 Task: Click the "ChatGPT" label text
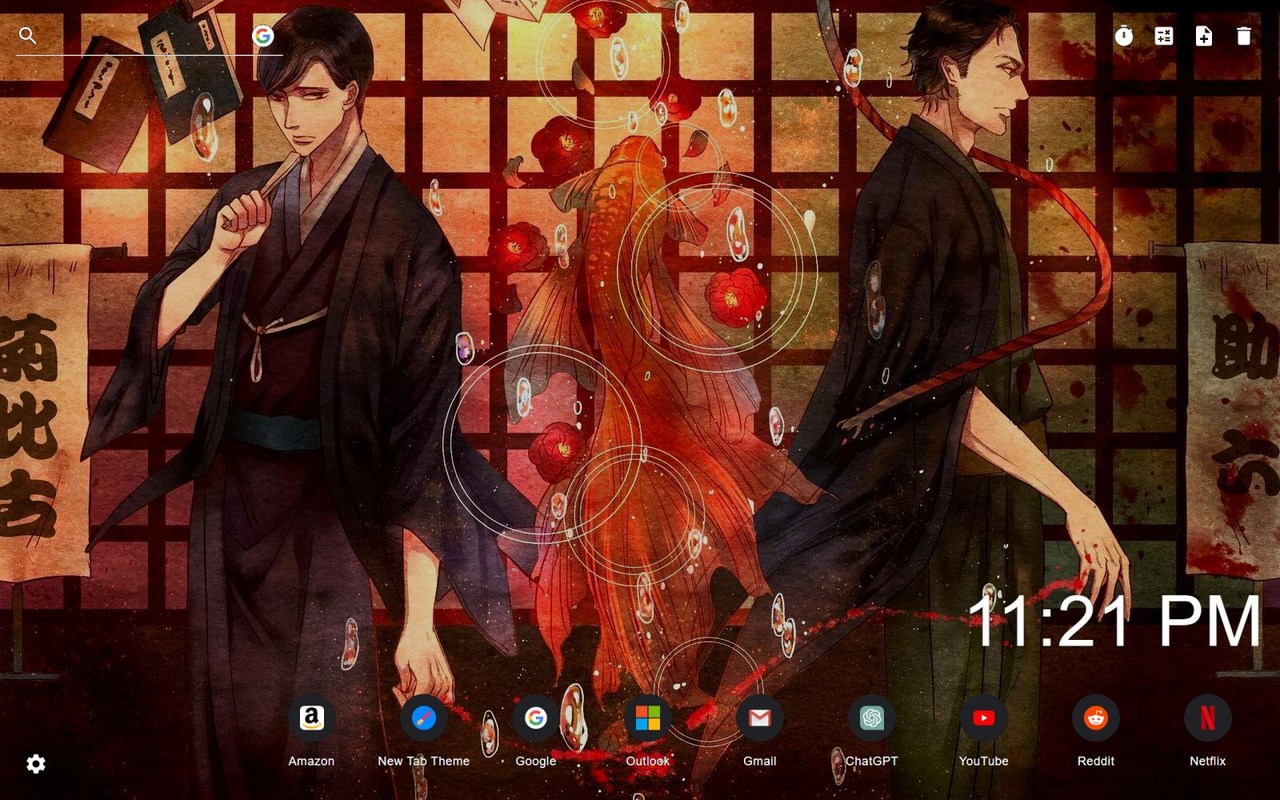click(x=872, y=761)
